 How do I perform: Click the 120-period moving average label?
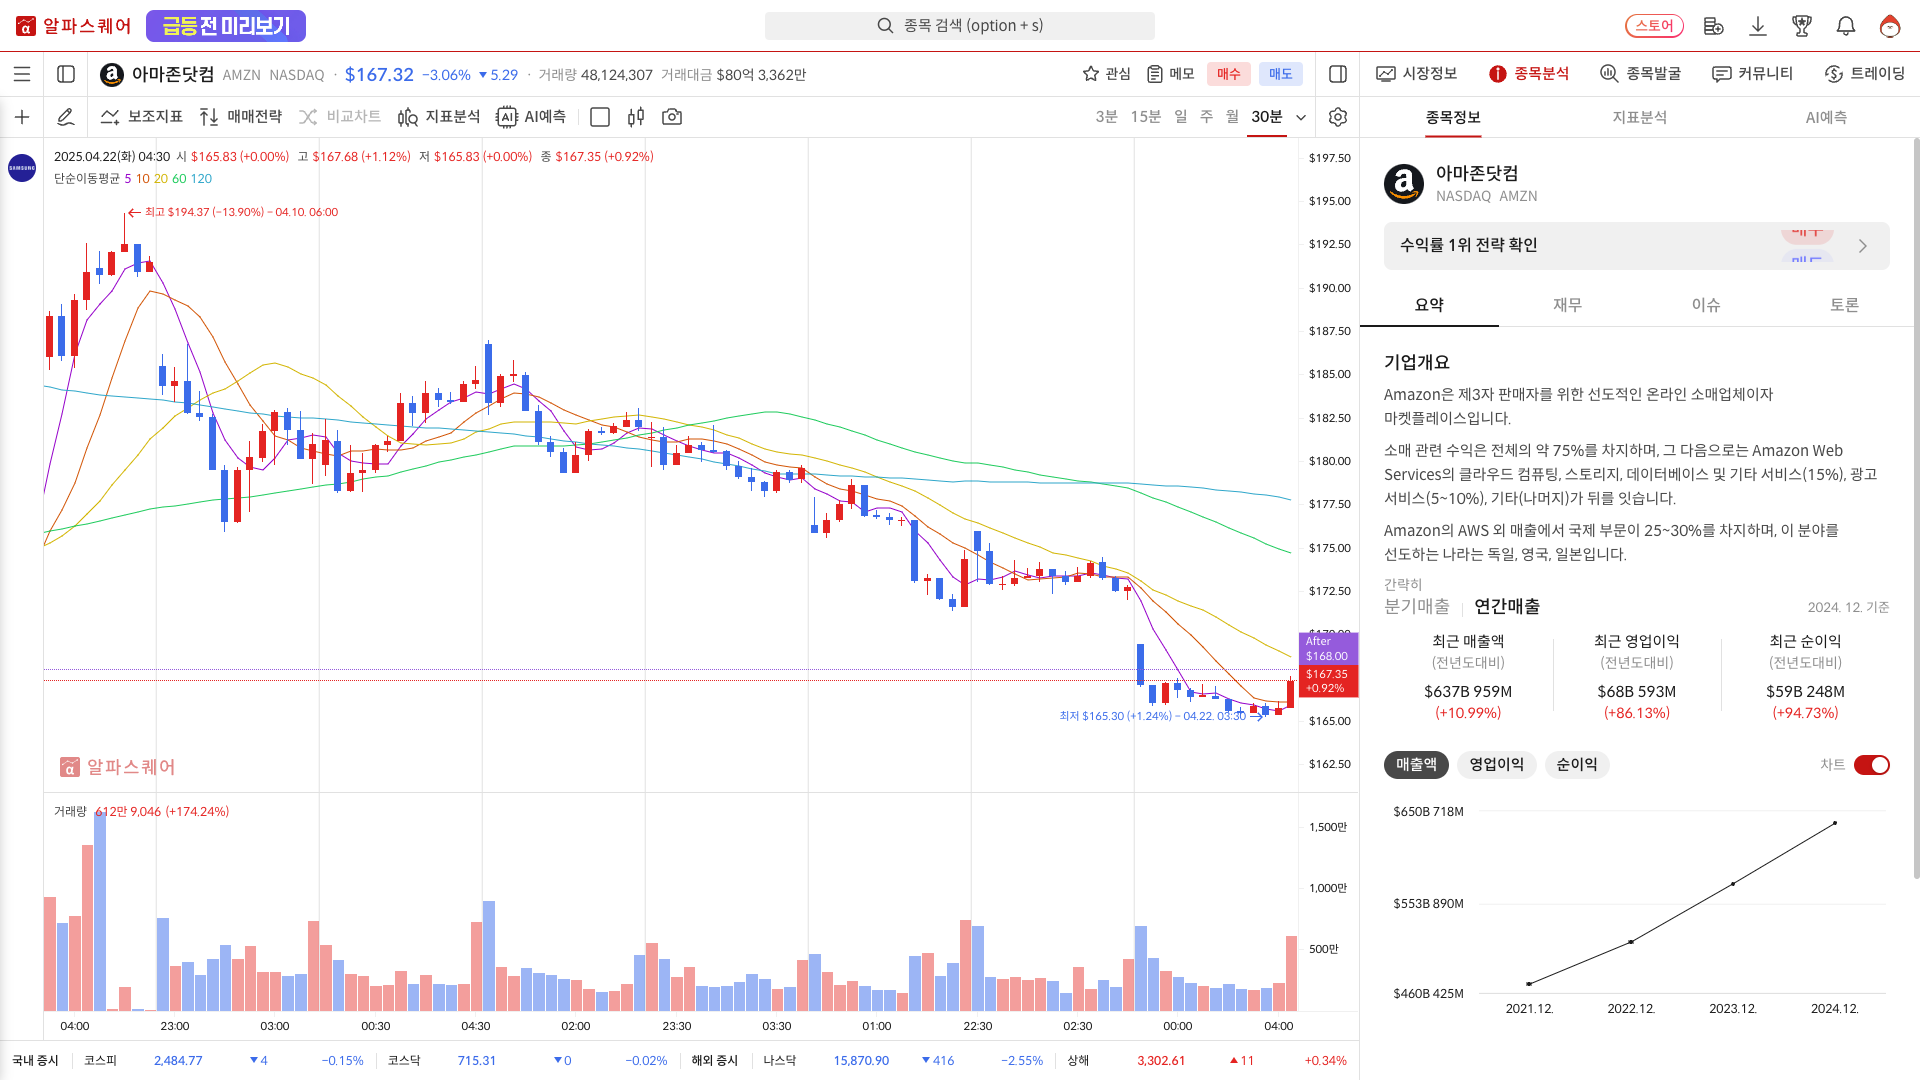pyautogui.click(x=201, y=179)
